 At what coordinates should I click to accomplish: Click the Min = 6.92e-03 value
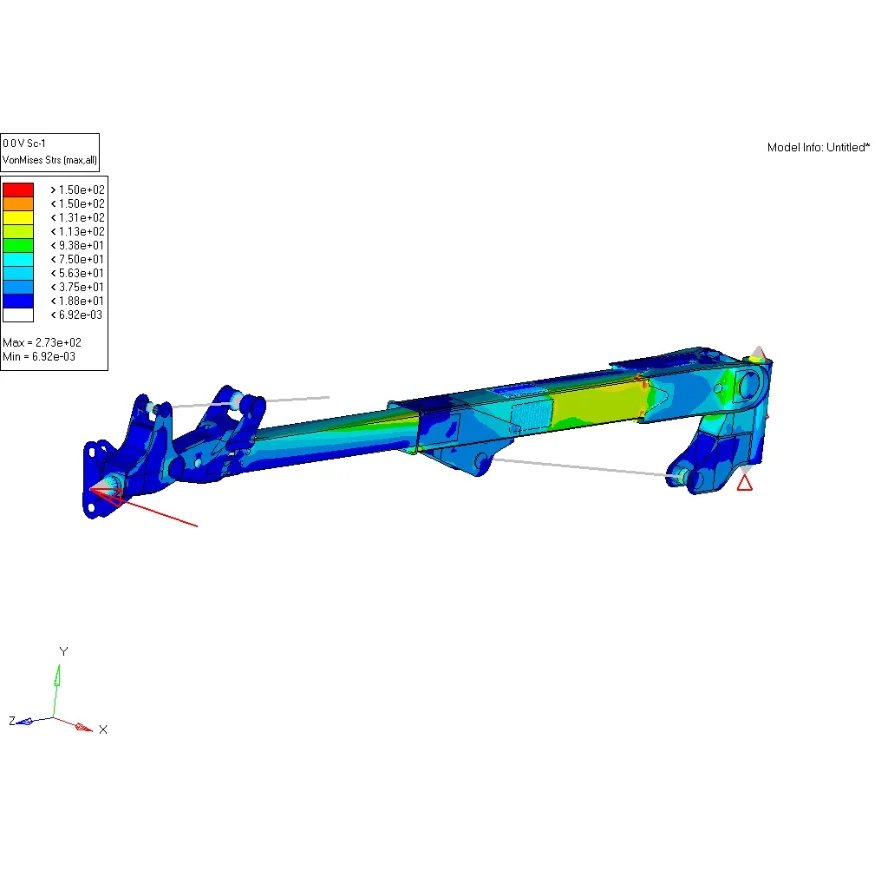[x=39, y=356]
